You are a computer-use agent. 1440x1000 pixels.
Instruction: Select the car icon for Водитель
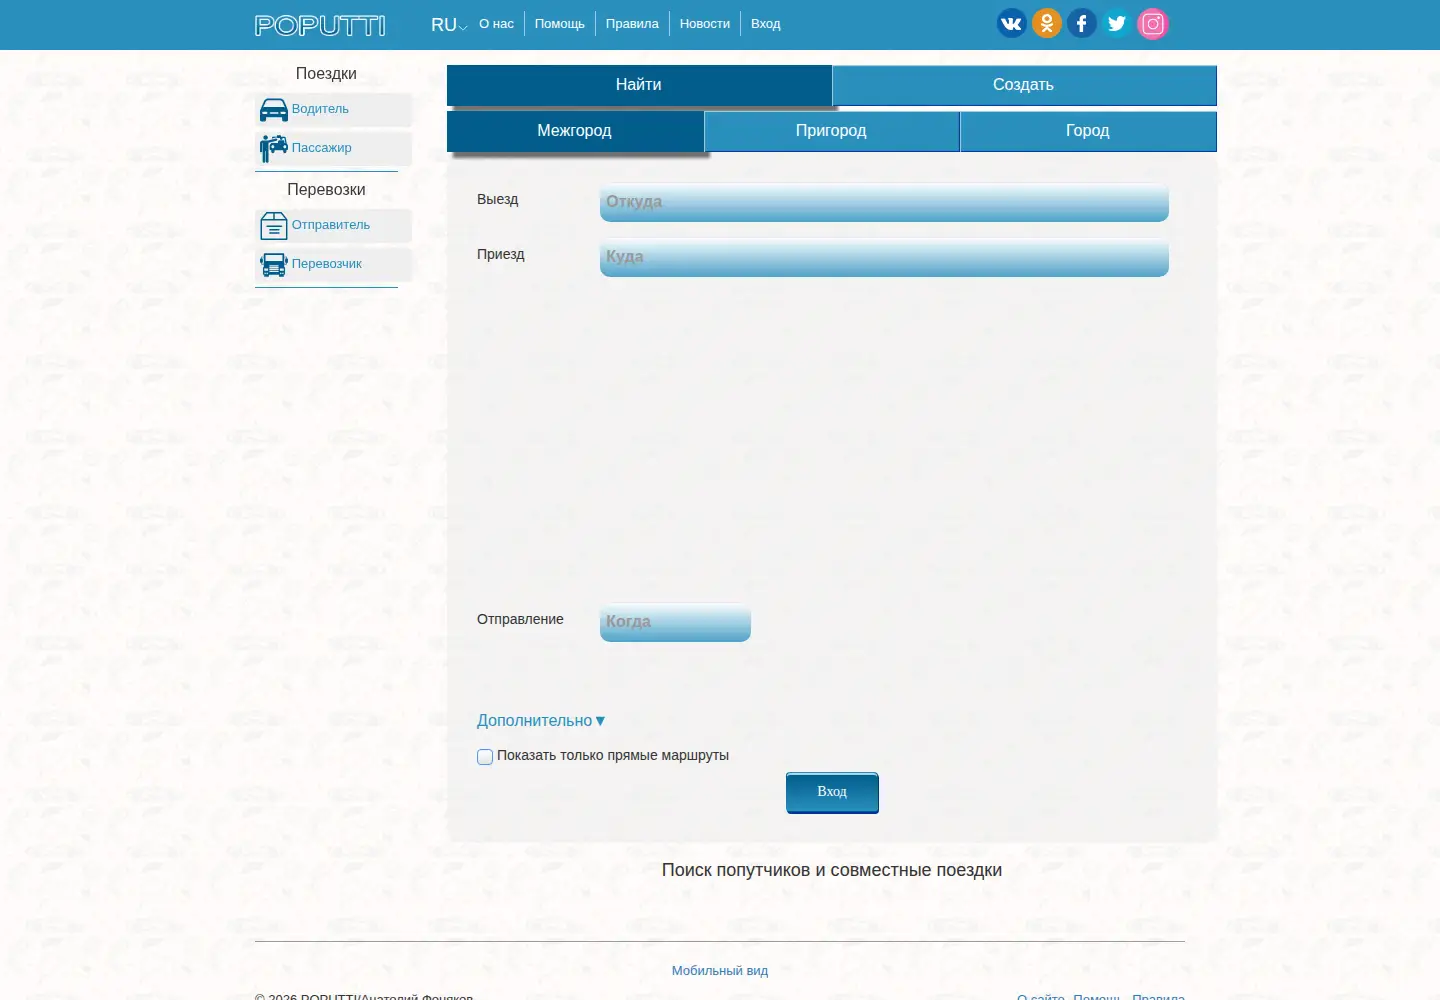(273, 109)
